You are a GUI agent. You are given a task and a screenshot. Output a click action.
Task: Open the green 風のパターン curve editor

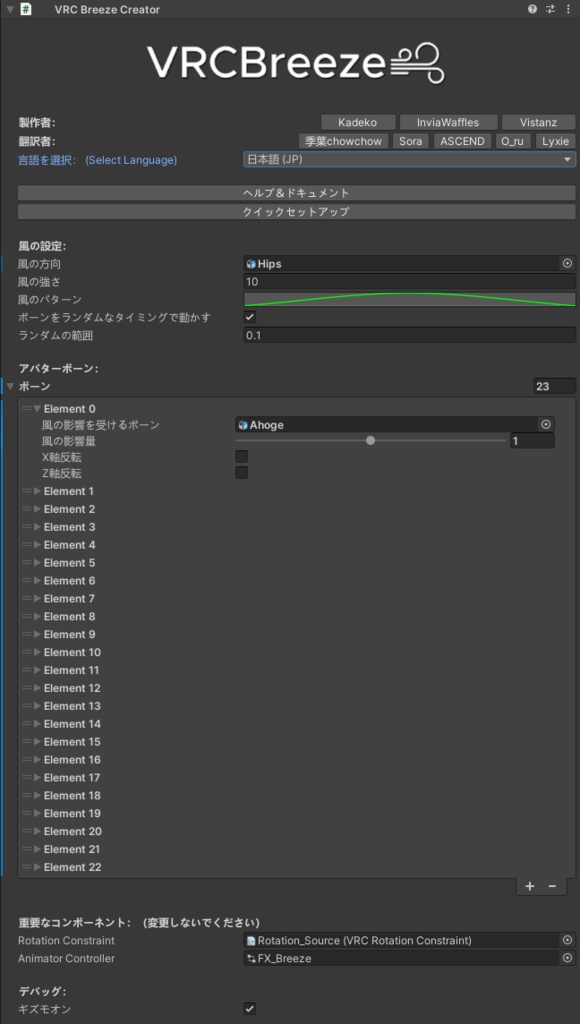point(410,299)
